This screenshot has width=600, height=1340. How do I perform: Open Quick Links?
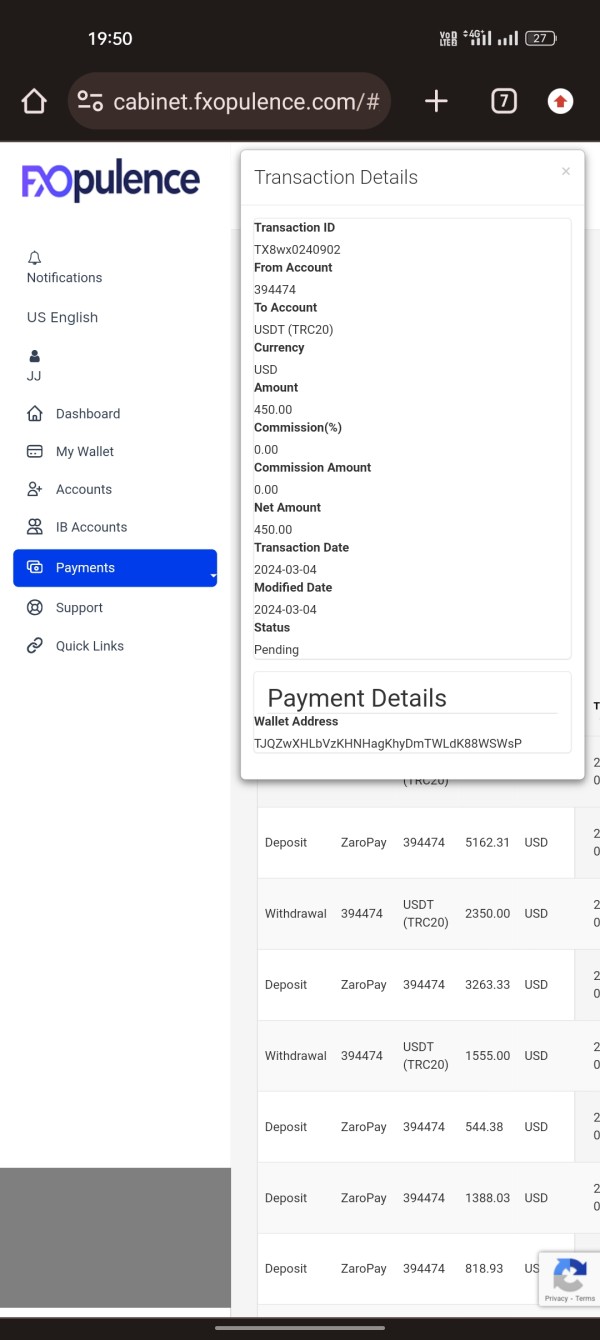(x=90, y=646)
